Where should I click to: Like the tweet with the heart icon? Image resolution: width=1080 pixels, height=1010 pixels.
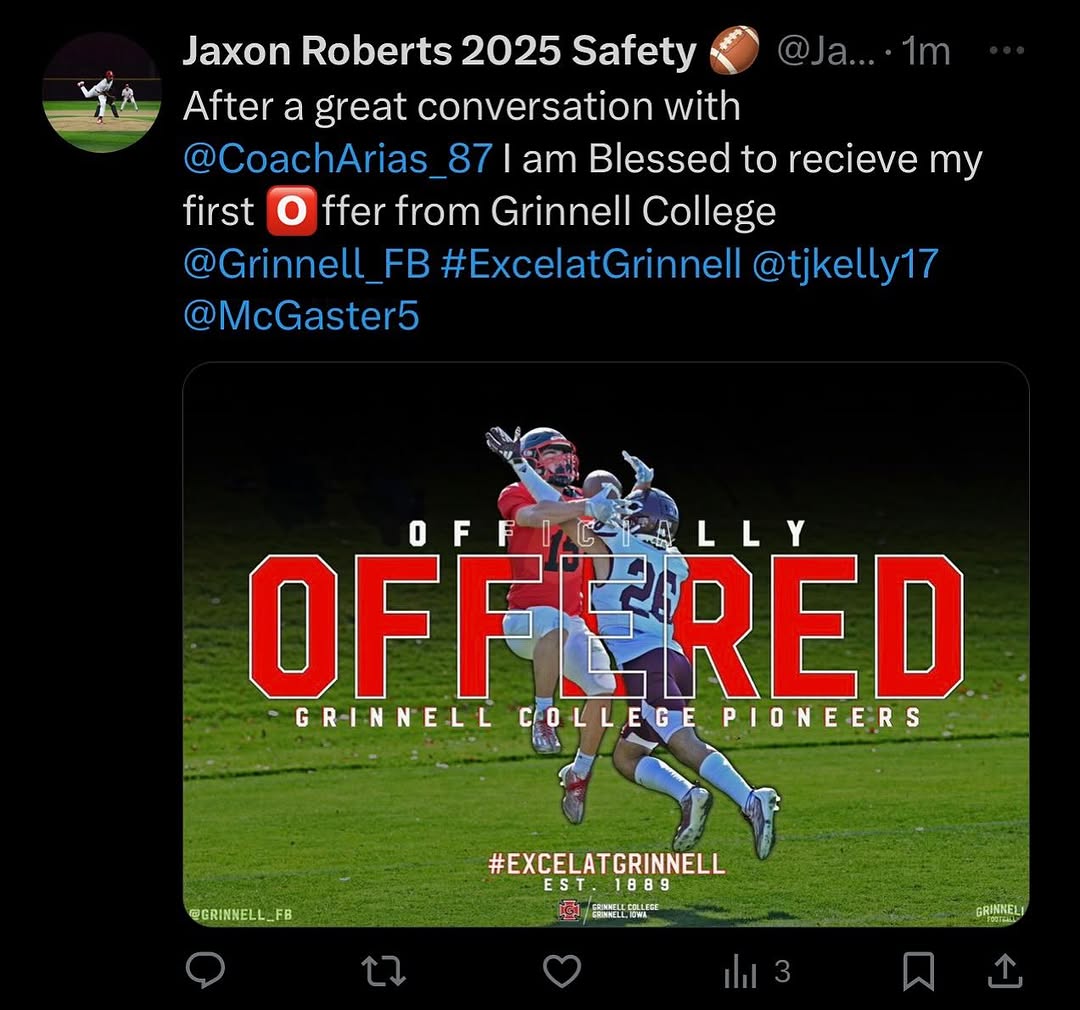coord(563,971)
